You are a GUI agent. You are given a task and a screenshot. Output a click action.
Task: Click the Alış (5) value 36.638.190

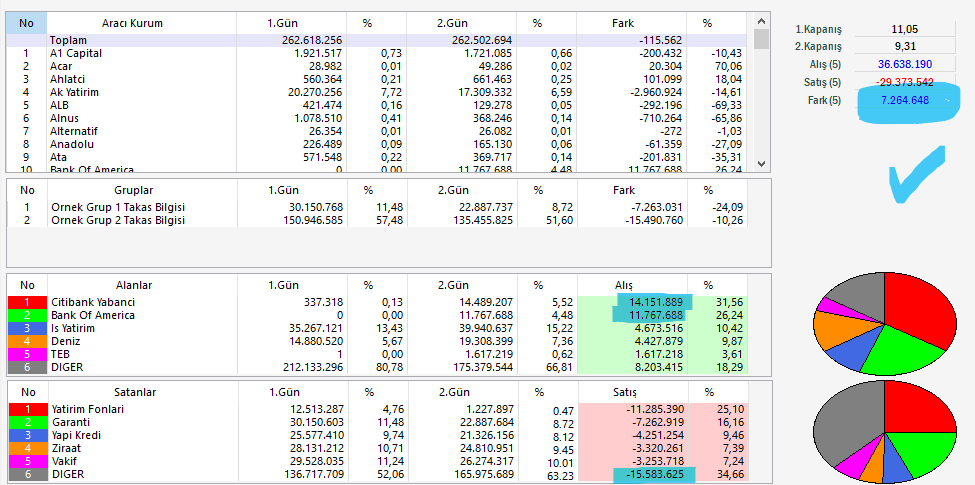905,64
